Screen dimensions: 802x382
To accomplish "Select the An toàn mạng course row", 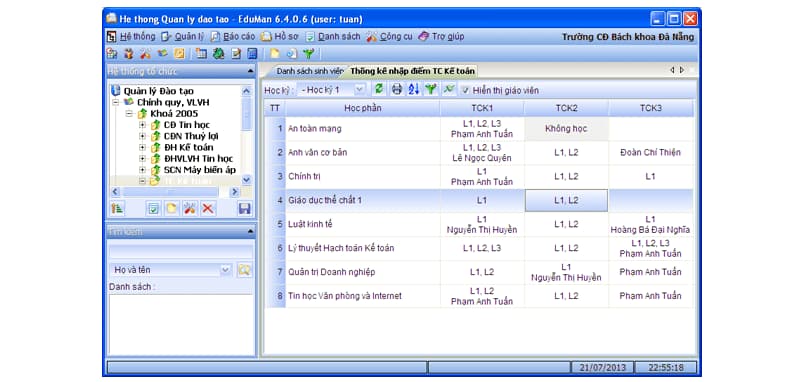I will pos(479,129).
